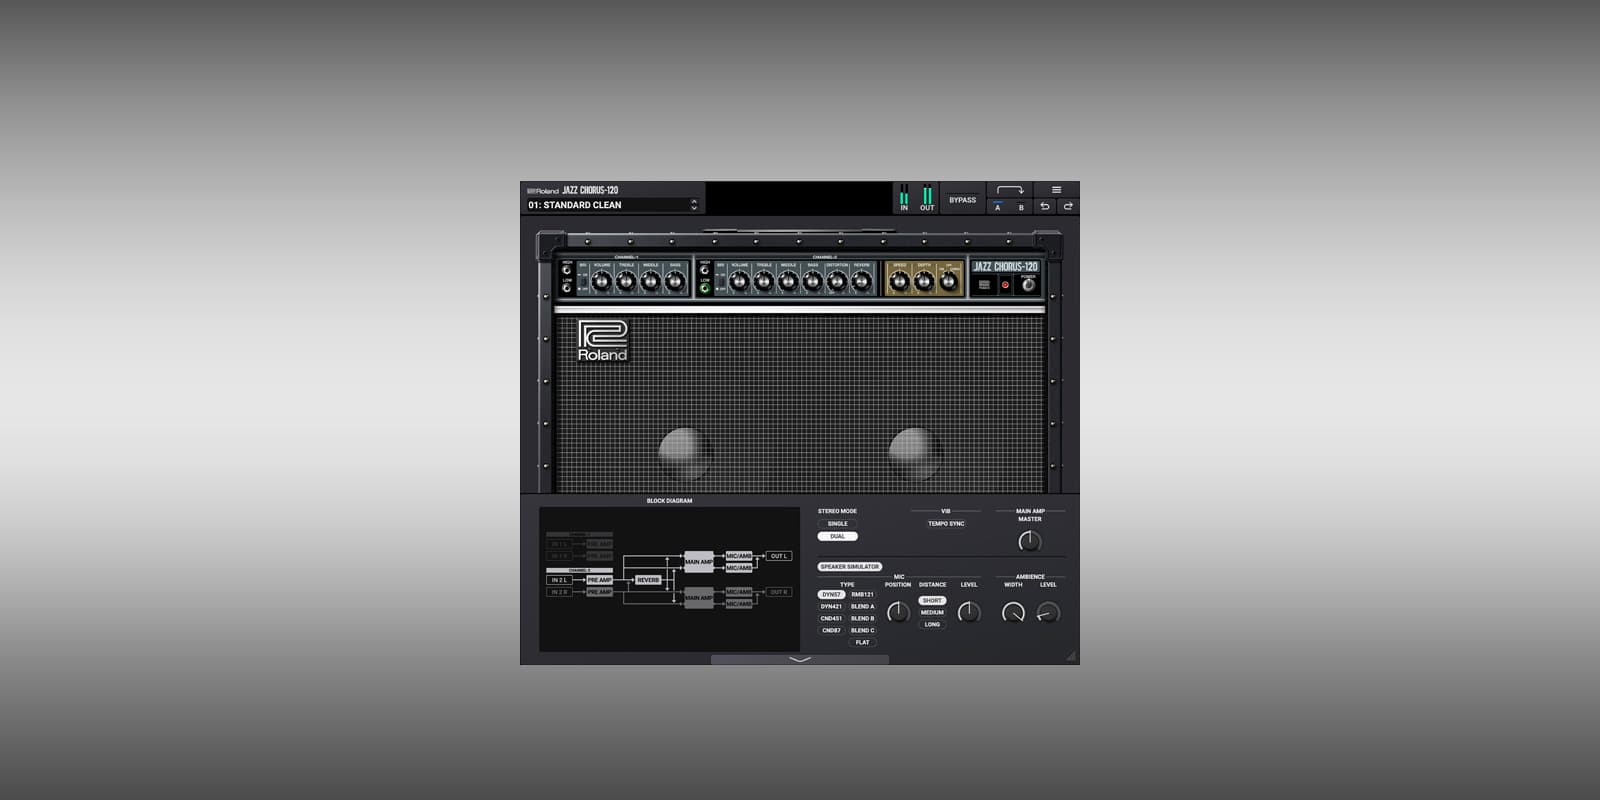Toggle the Channel 1 BRI switch

tap(584, 280)
